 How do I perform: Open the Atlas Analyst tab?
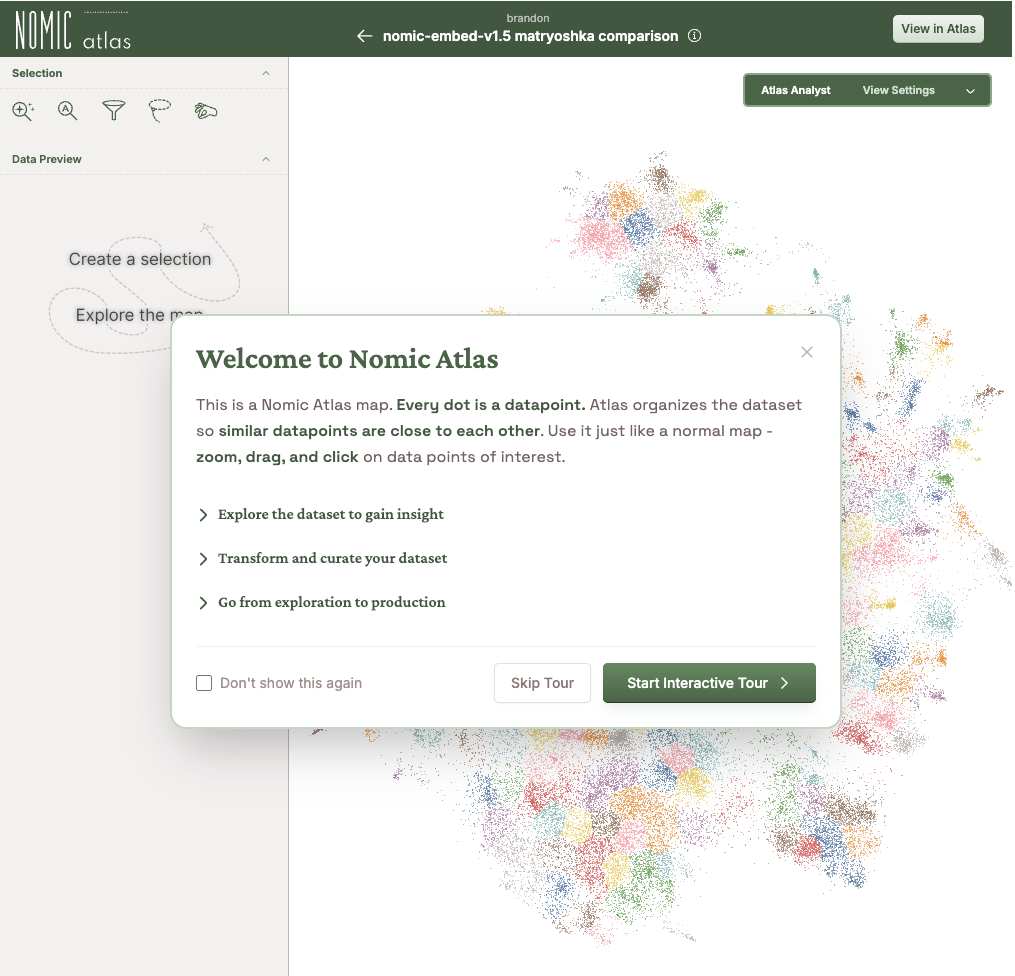click(796, 91)
